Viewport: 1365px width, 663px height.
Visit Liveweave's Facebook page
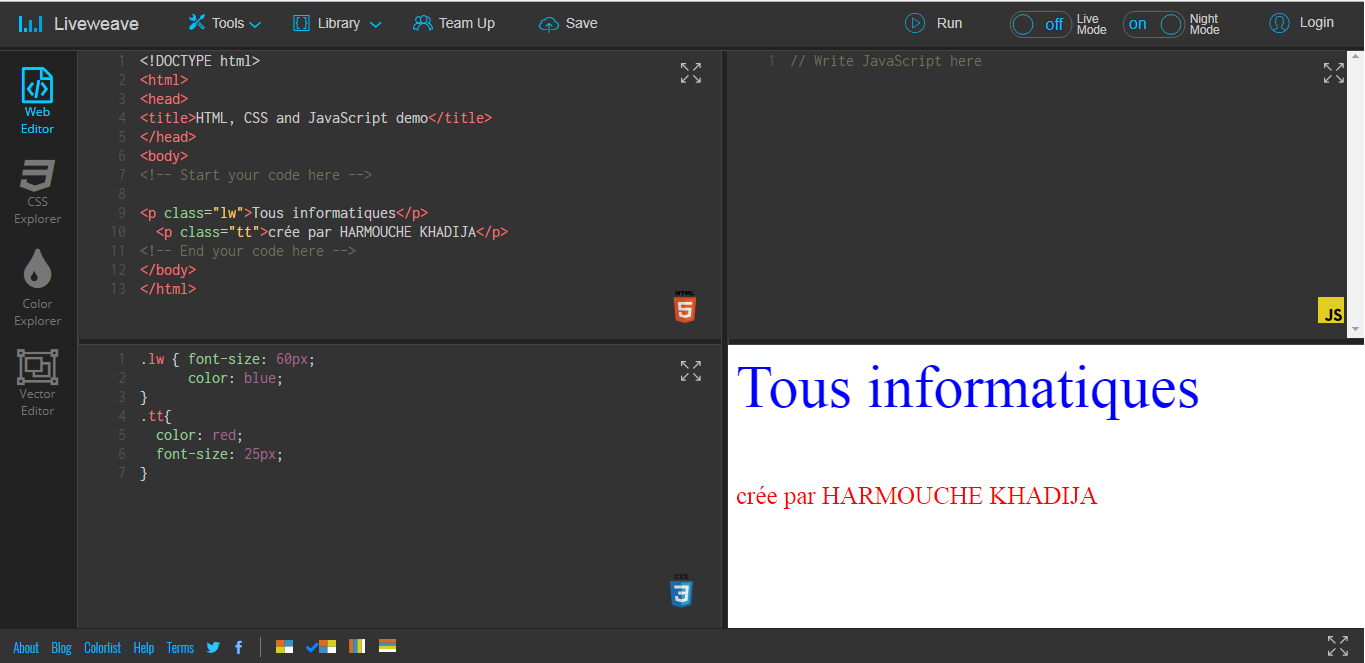[238, 647]
